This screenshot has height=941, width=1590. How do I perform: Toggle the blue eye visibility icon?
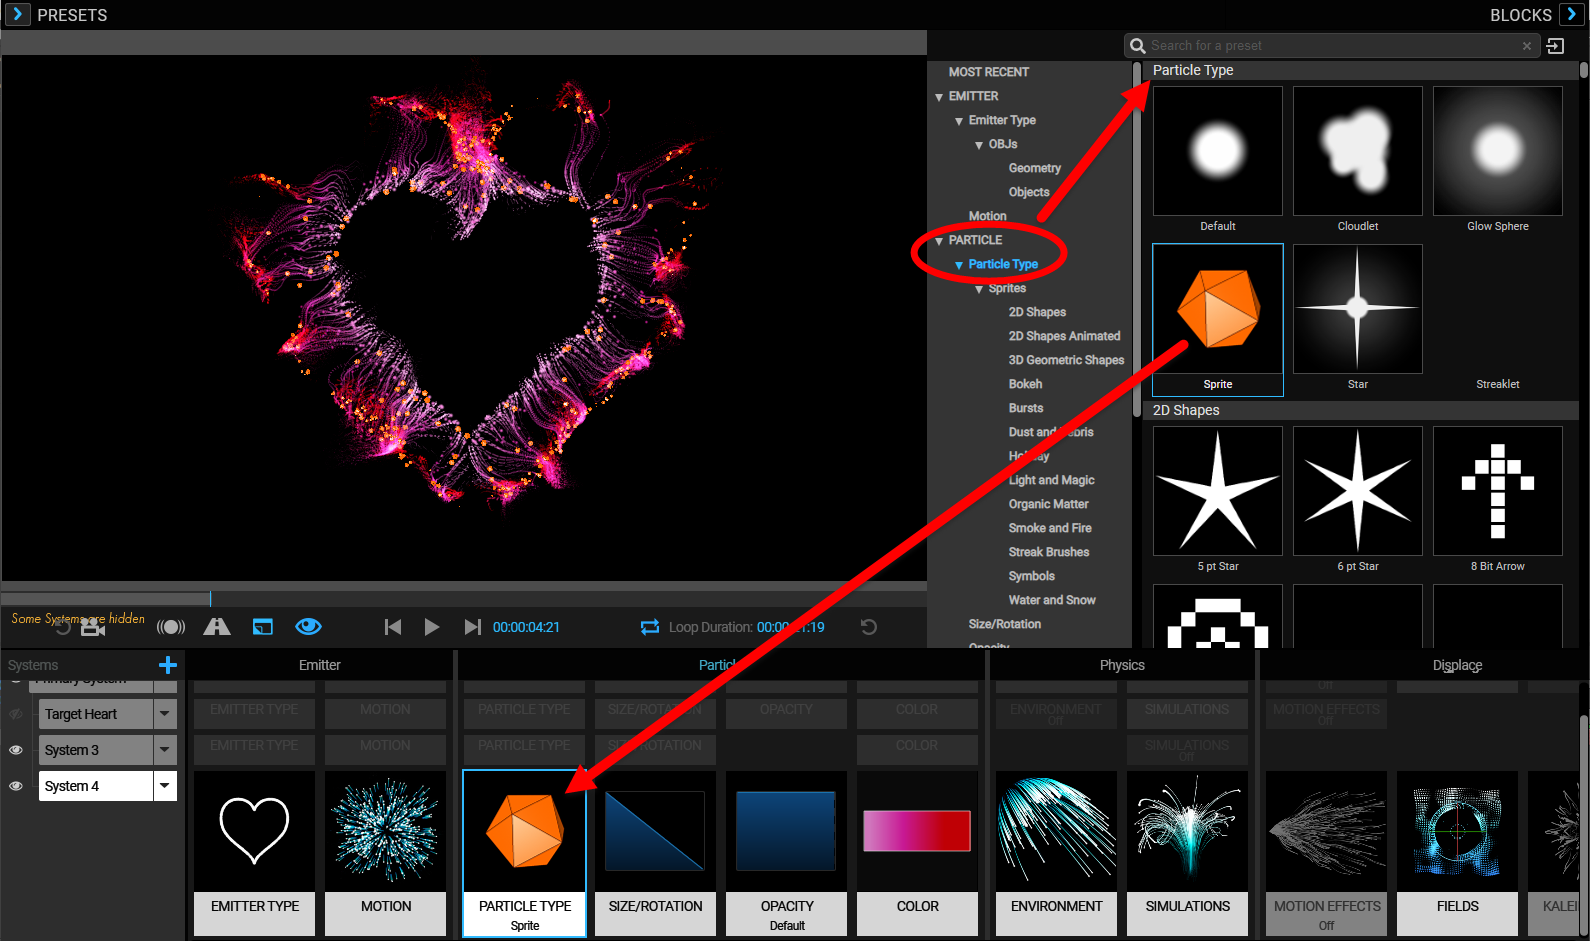[x=308, y=626]
